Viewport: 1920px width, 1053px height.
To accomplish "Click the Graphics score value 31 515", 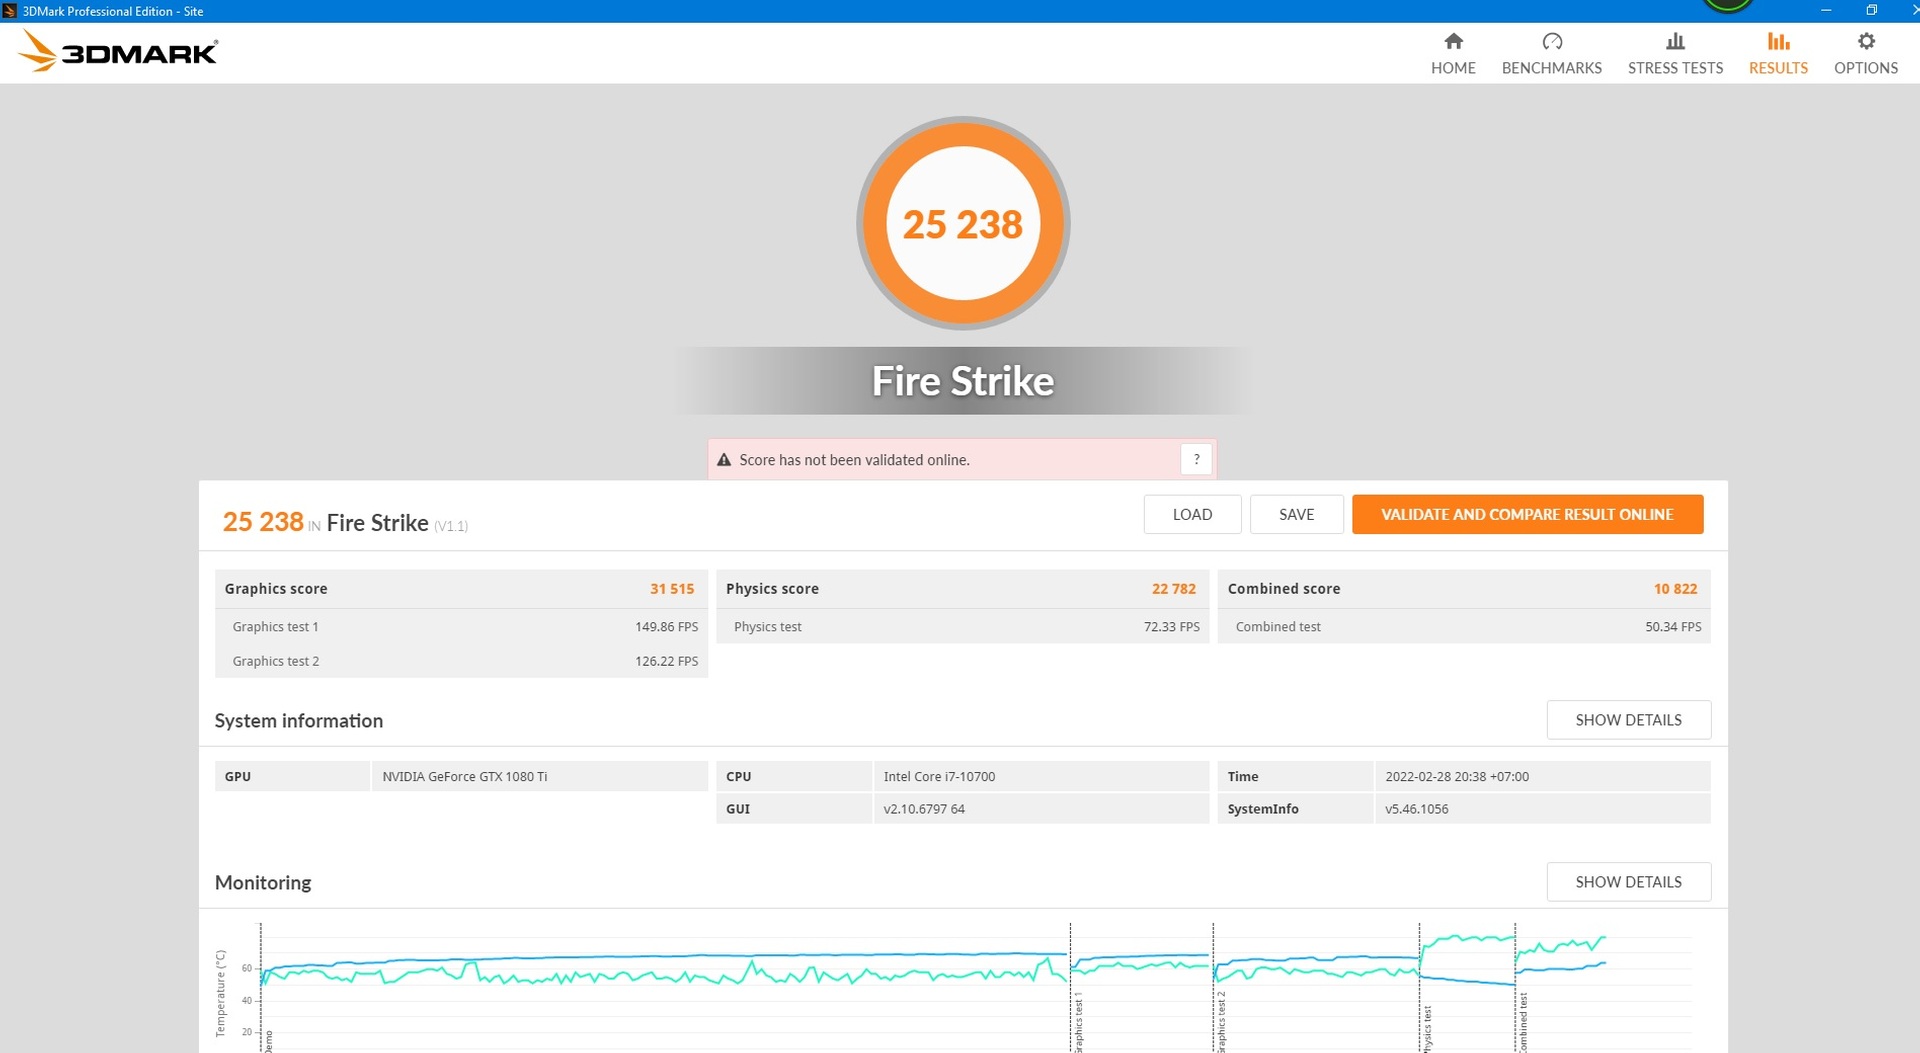I will click(672, 589).
